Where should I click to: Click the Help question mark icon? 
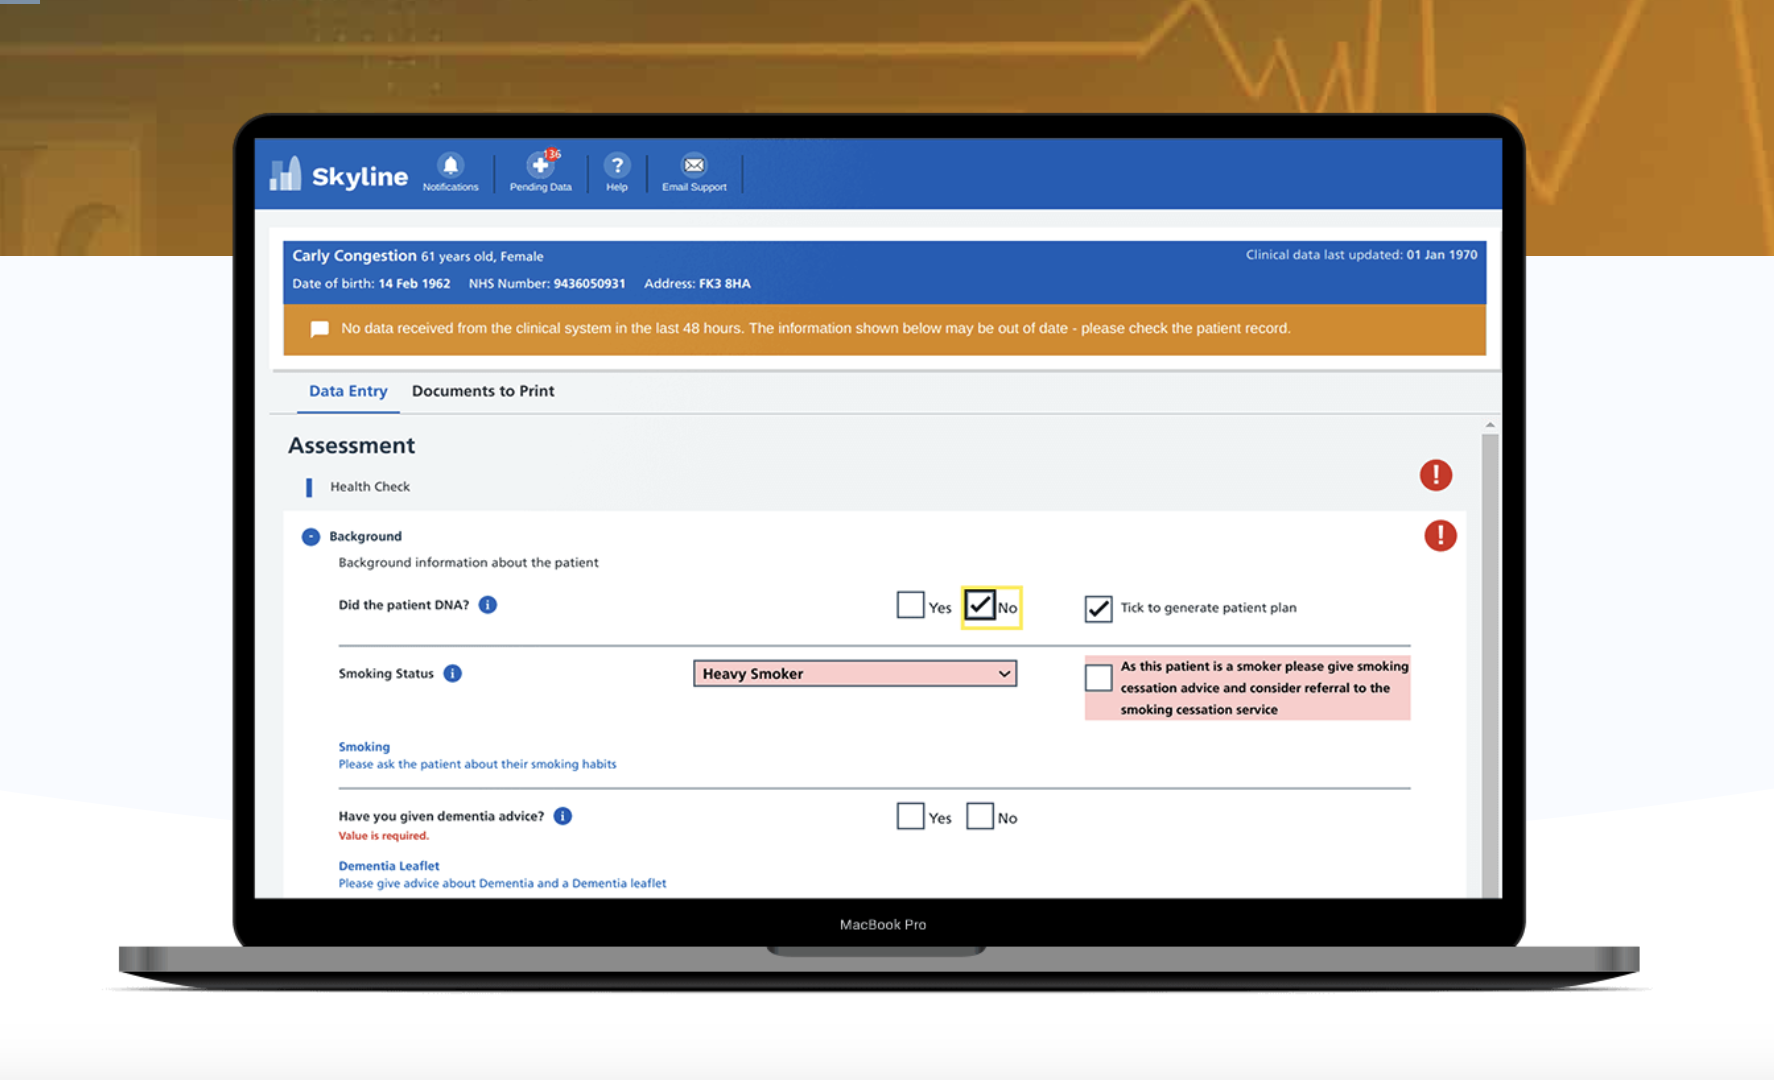[617, 166]
